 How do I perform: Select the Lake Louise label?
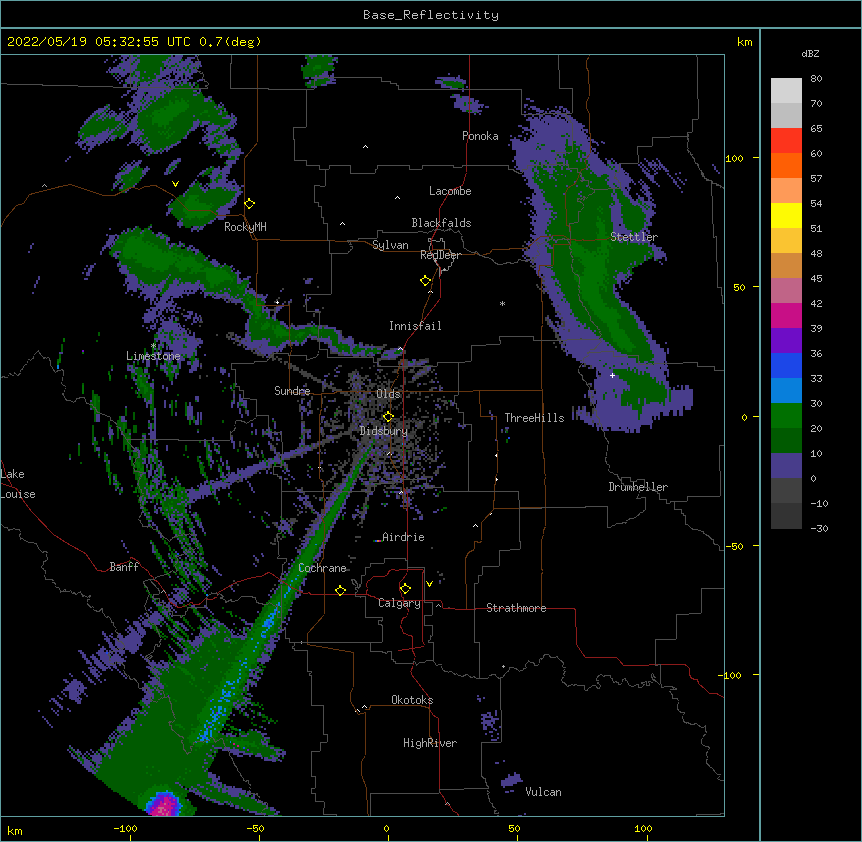pos(18,484)
